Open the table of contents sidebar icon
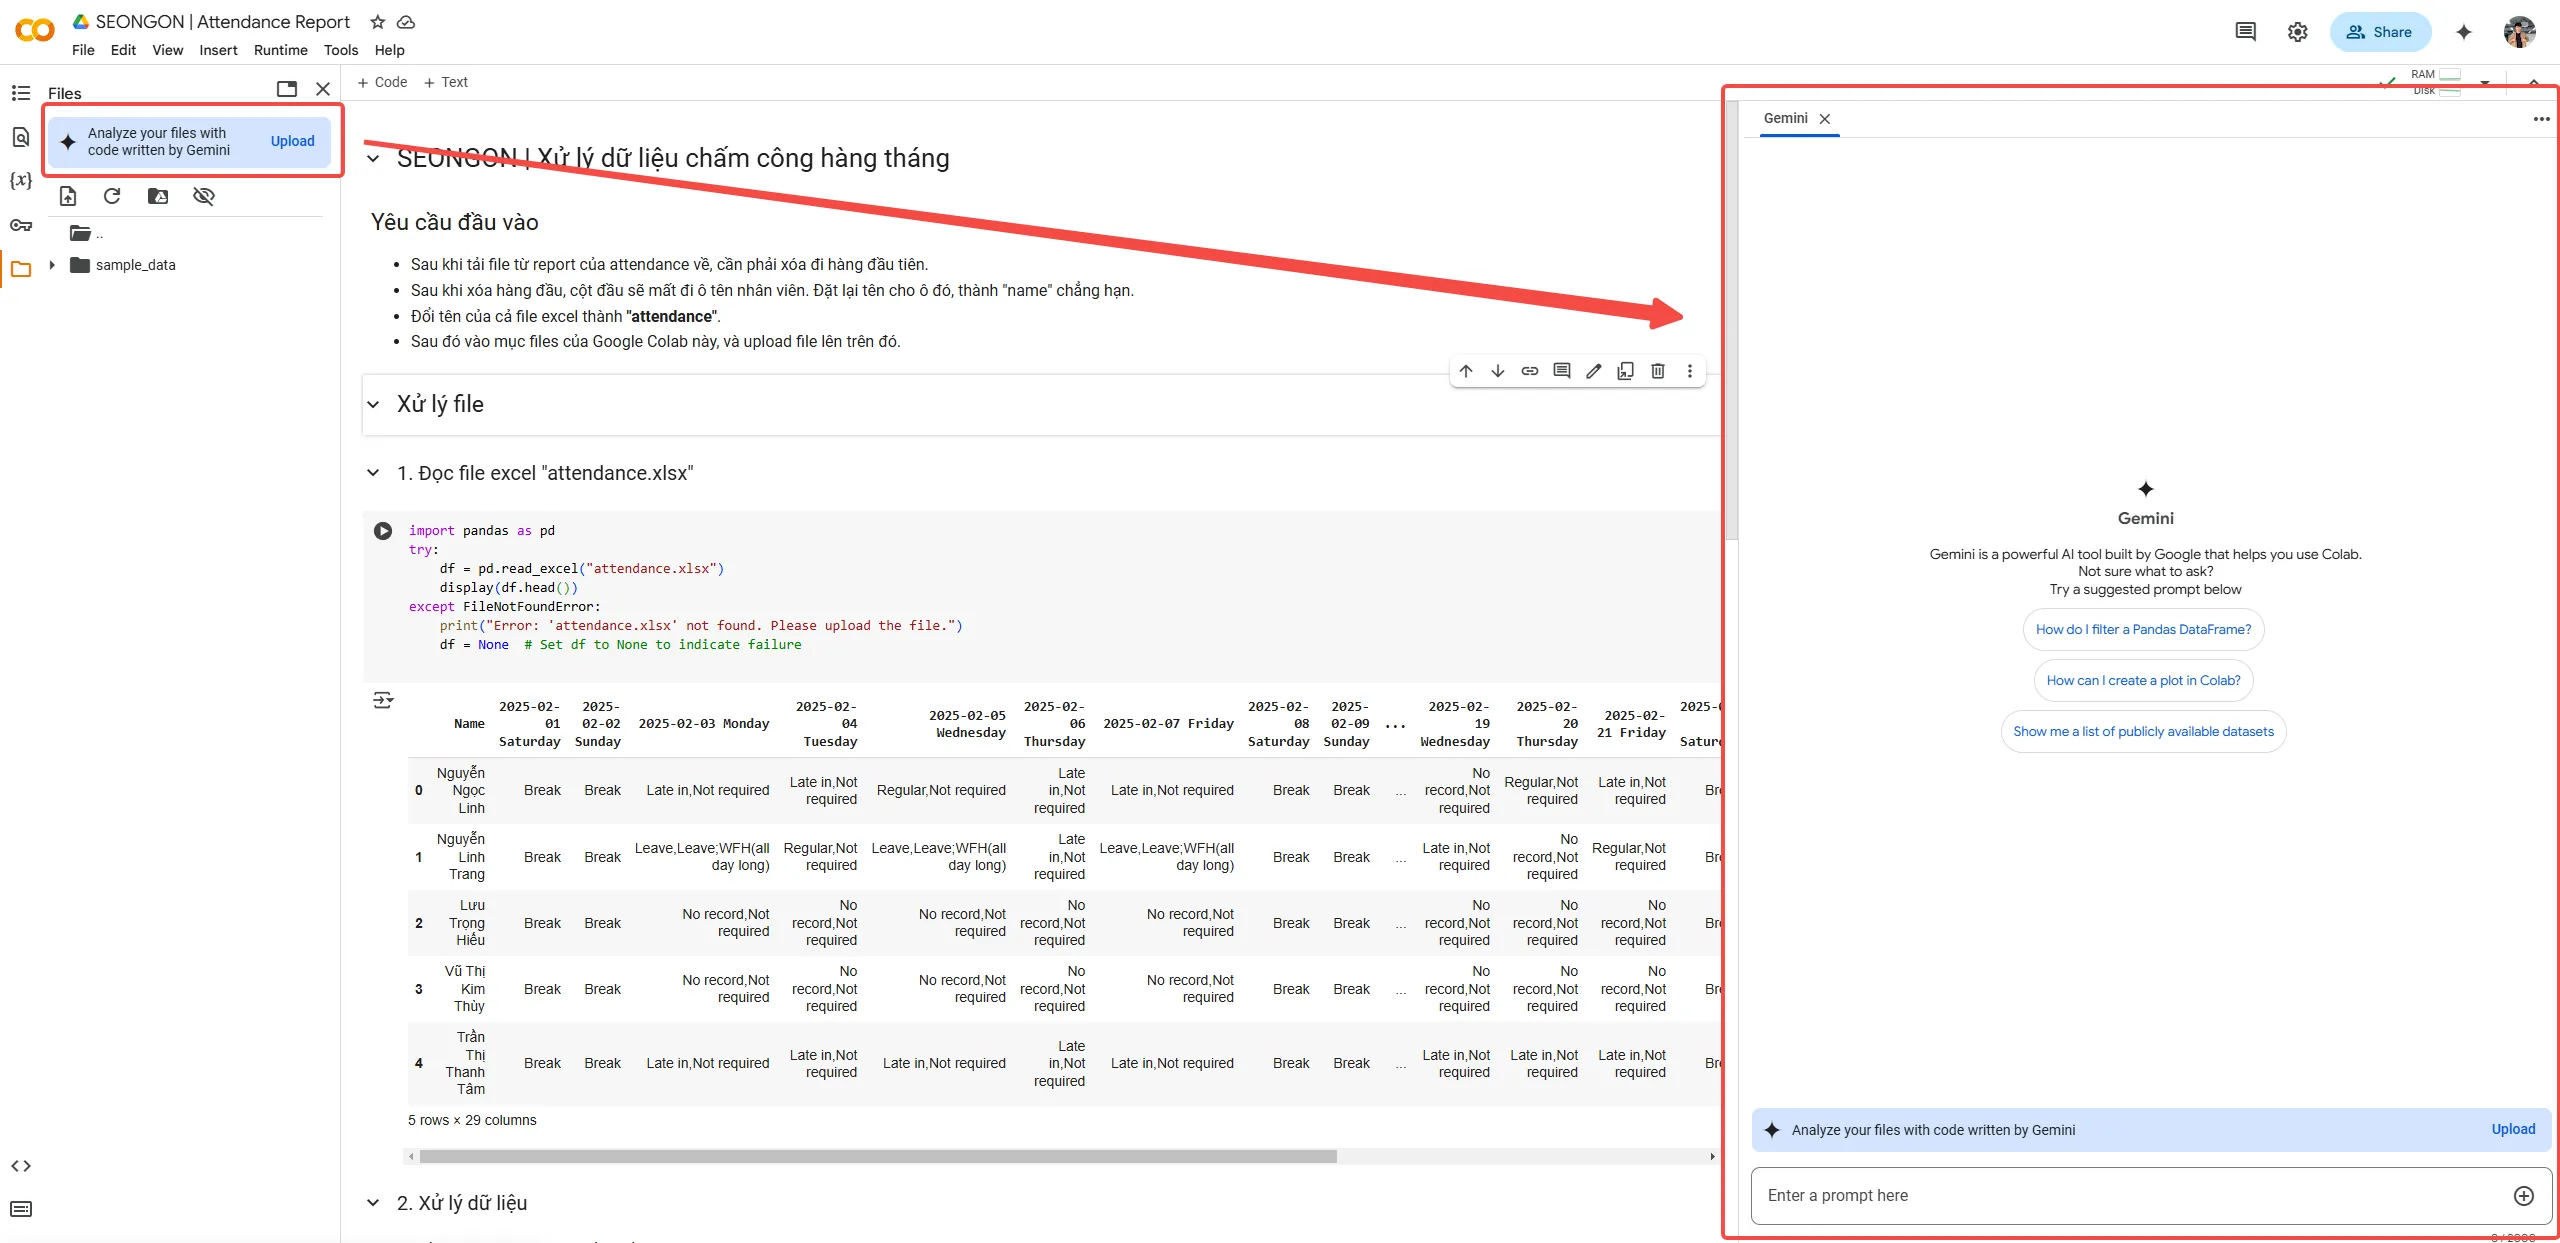The height and width of the screenshot is (1243, 2560). point(21,93)
